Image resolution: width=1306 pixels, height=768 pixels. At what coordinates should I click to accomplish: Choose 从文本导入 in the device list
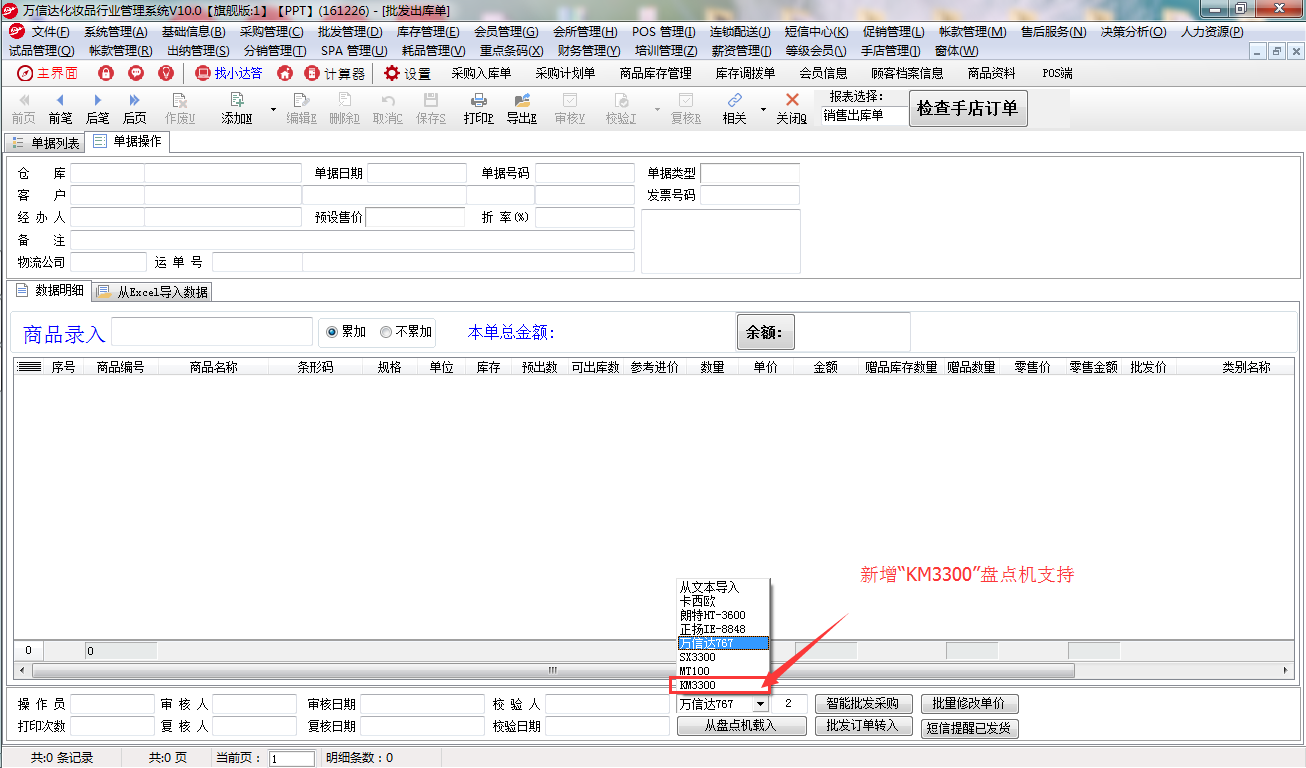(x=723, y=587)
